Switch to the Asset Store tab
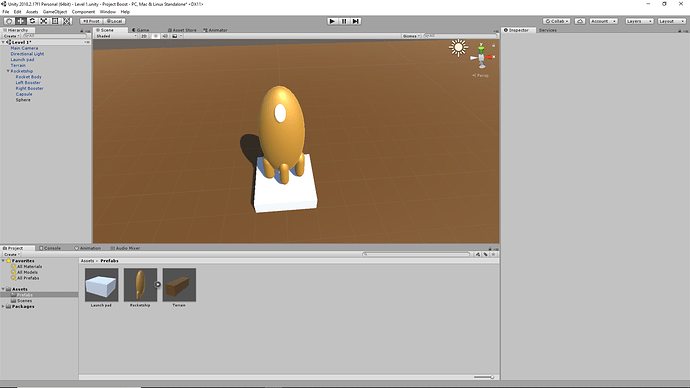The image size is (690, 388). (182, 30)
